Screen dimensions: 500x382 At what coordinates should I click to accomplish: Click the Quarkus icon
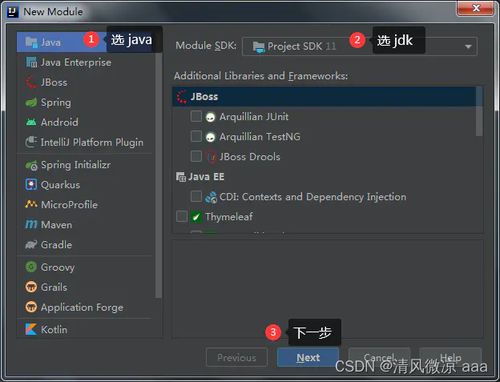click(x=31, y=184)
